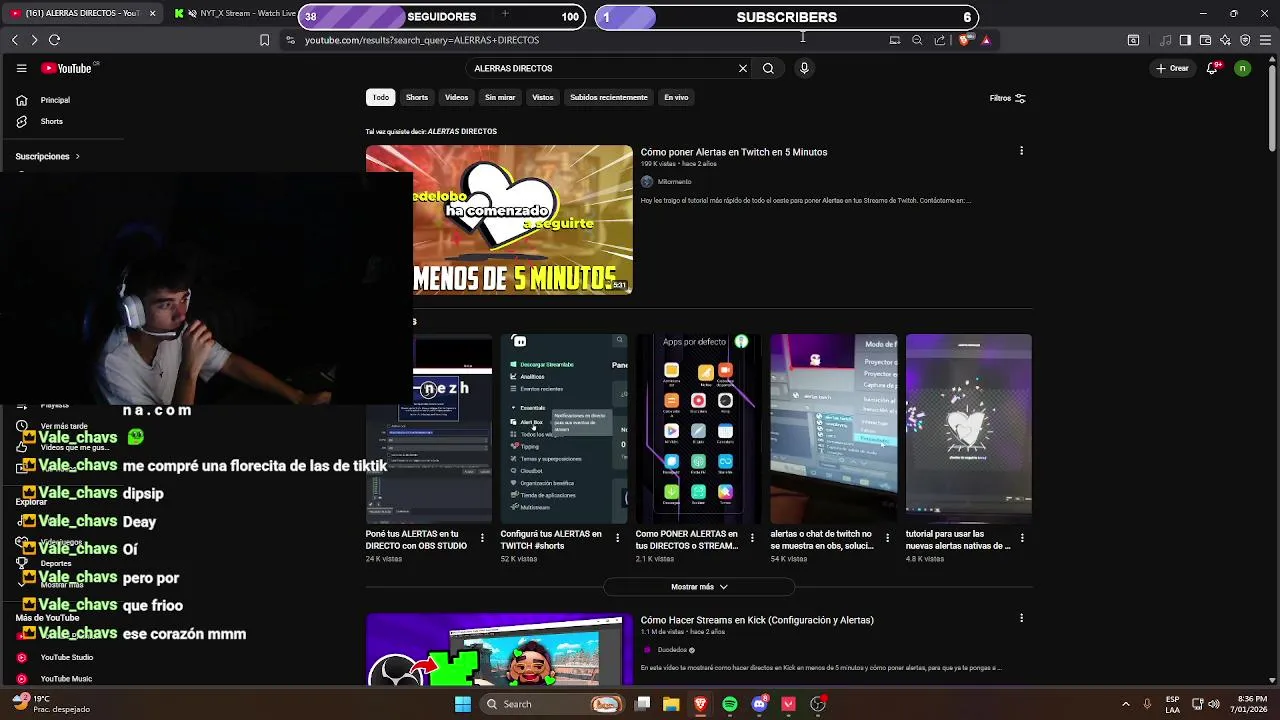Open title Cómo poner Alertas en Twitch
The height and width of the screenshot is (720, 1280).
coord(734,152)
